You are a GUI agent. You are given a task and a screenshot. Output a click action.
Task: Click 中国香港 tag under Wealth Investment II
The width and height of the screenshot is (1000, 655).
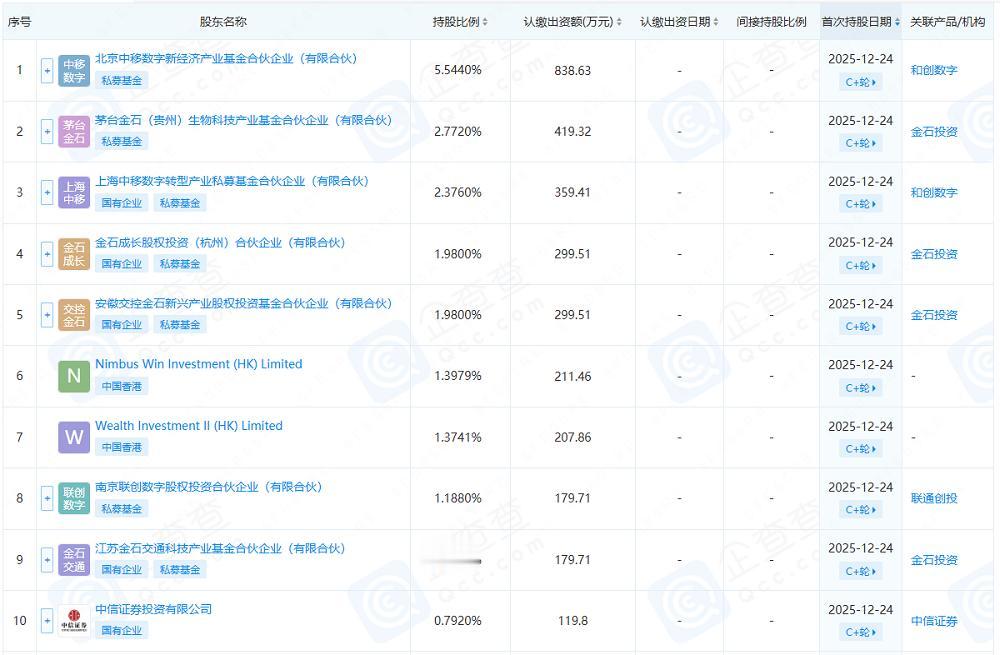[122, 447]
